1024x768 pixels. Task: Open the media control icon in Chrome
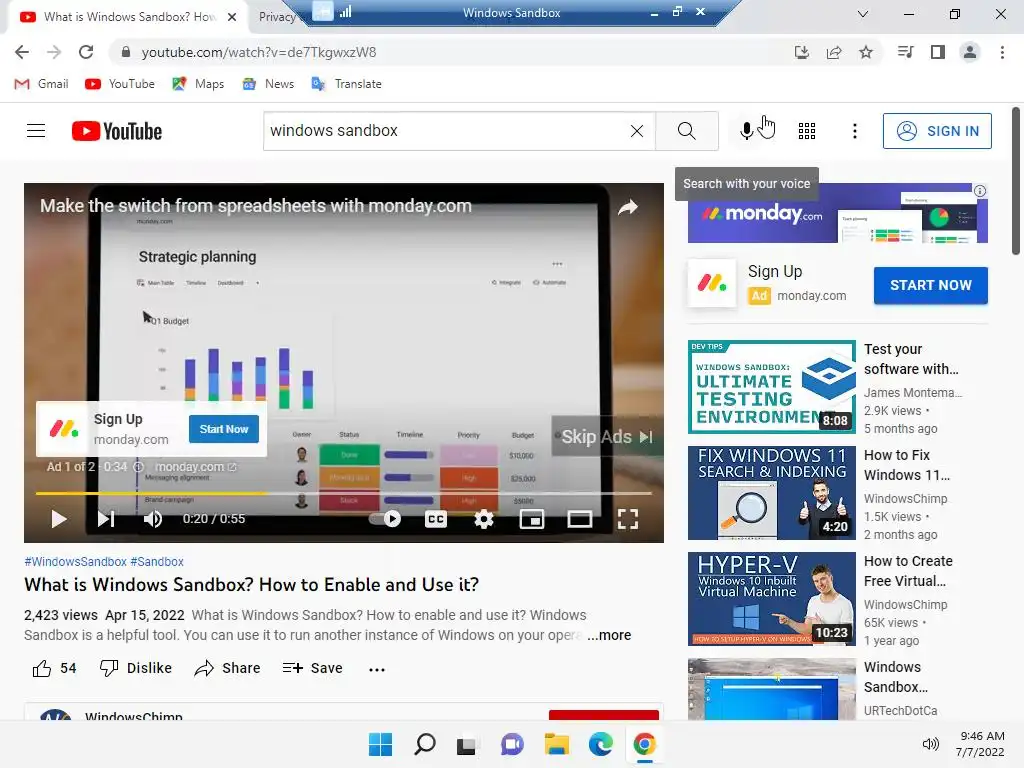tap(905, 52)
